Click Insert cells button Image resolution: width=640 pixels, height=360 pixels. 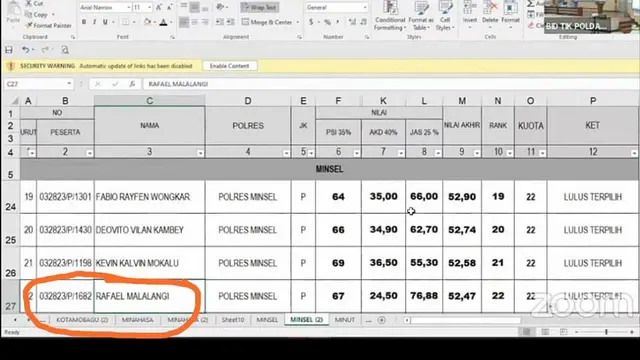coord(470,16)
